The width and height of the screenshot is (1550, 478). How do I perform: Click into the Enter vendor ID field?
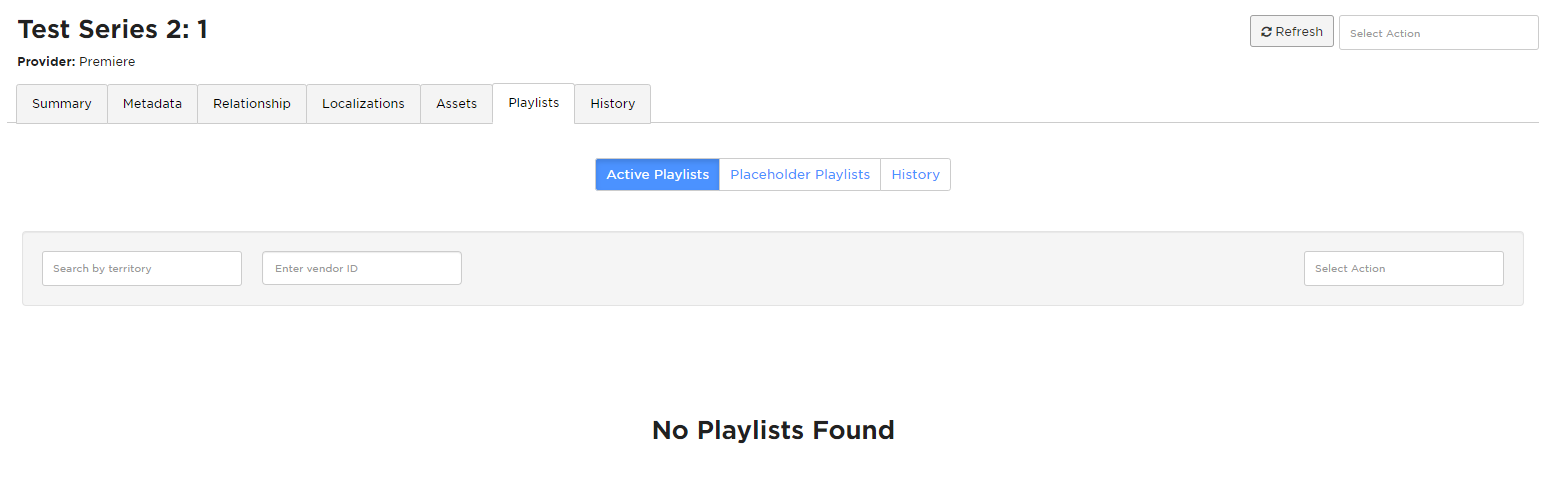362,268
